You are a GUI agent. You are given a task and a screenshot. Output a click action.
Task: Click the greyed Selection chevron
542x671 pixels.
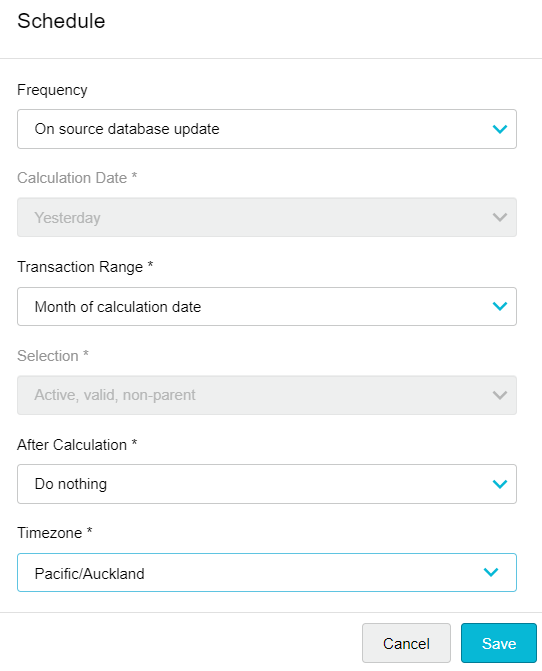tap(499, 395)
